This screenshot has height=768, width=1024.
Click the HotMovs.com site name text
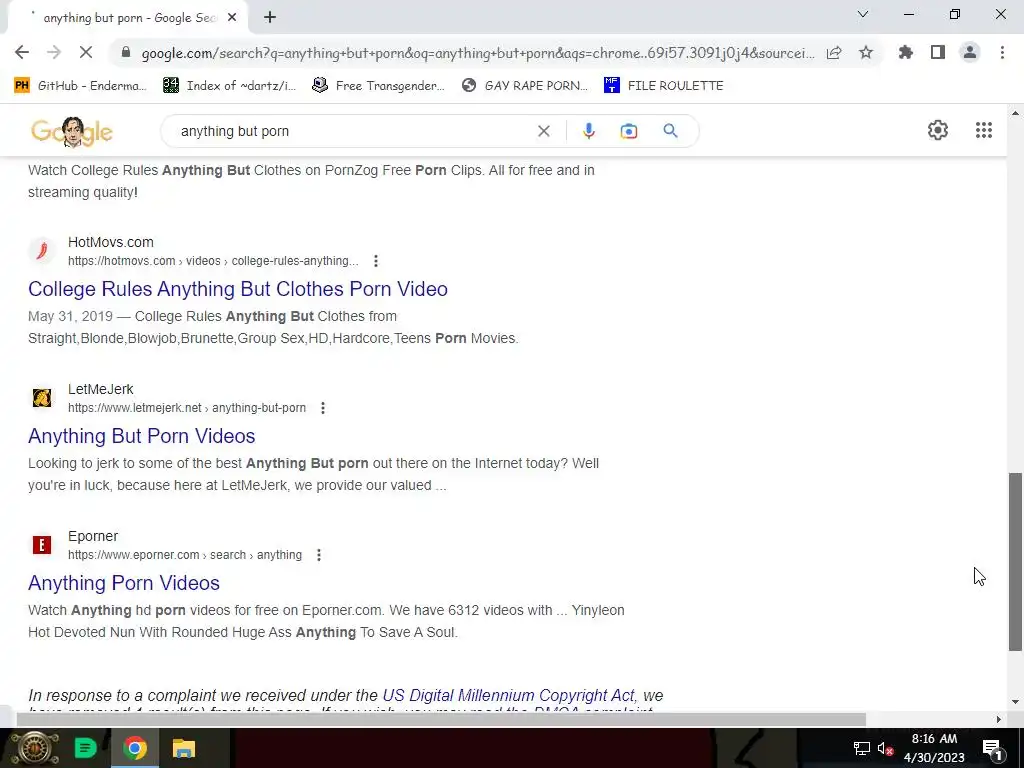pos(111,242)
